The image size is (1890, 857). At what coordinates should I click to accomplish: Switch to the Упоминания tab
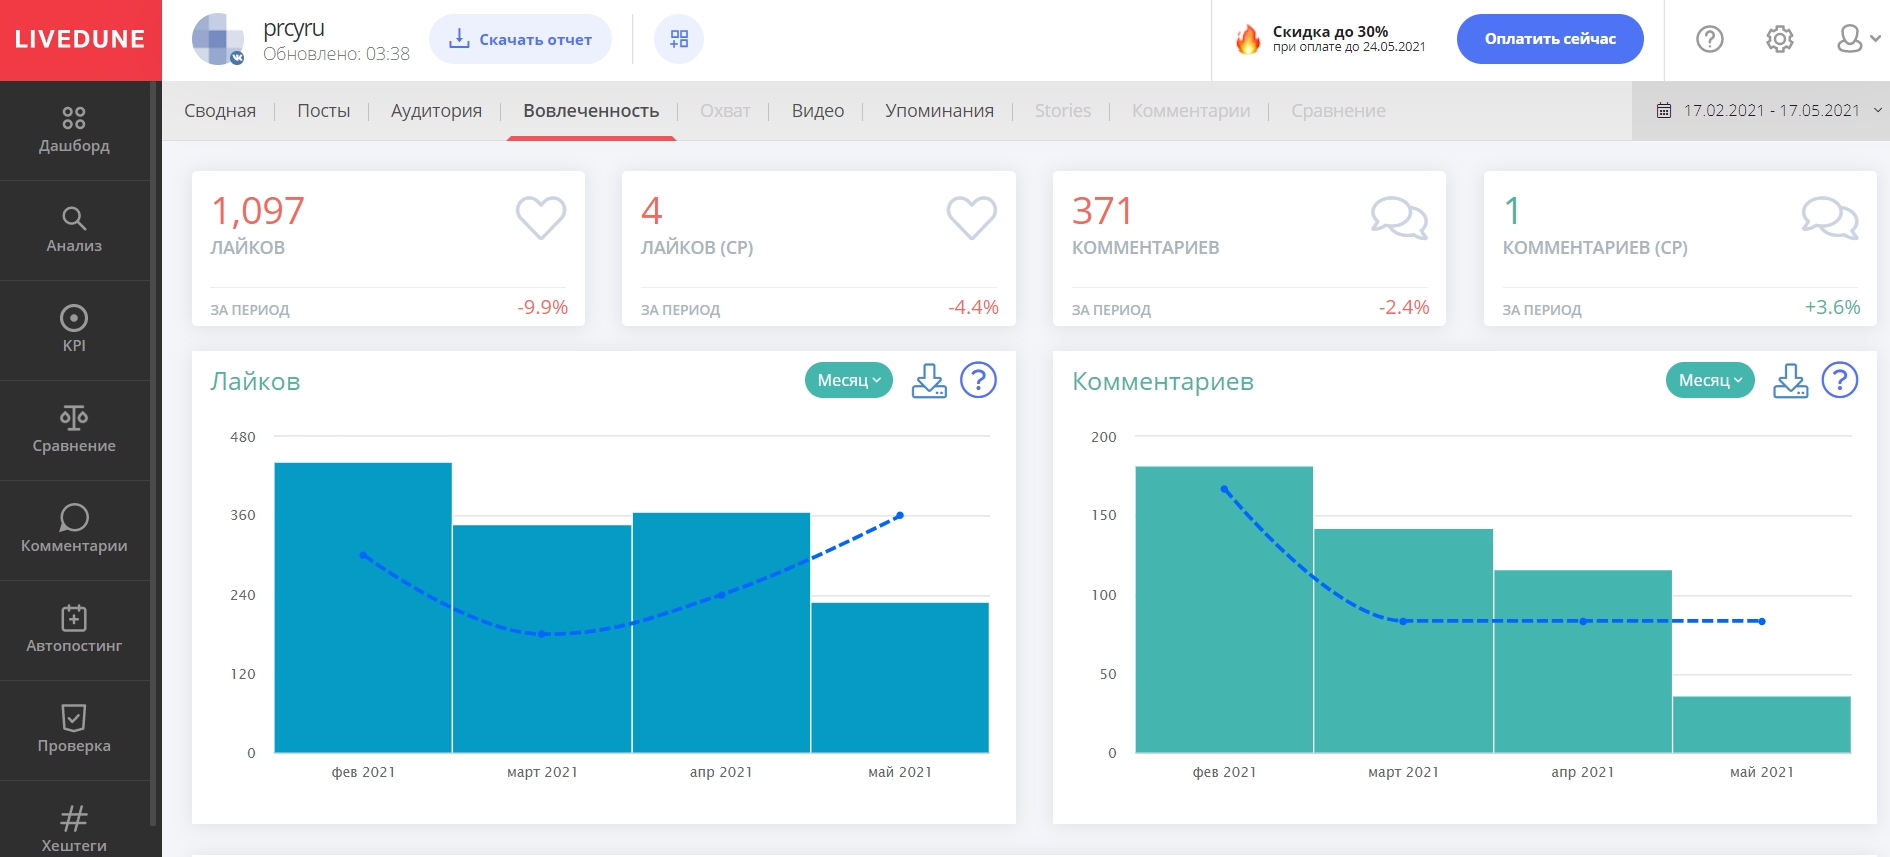[939, 111]
